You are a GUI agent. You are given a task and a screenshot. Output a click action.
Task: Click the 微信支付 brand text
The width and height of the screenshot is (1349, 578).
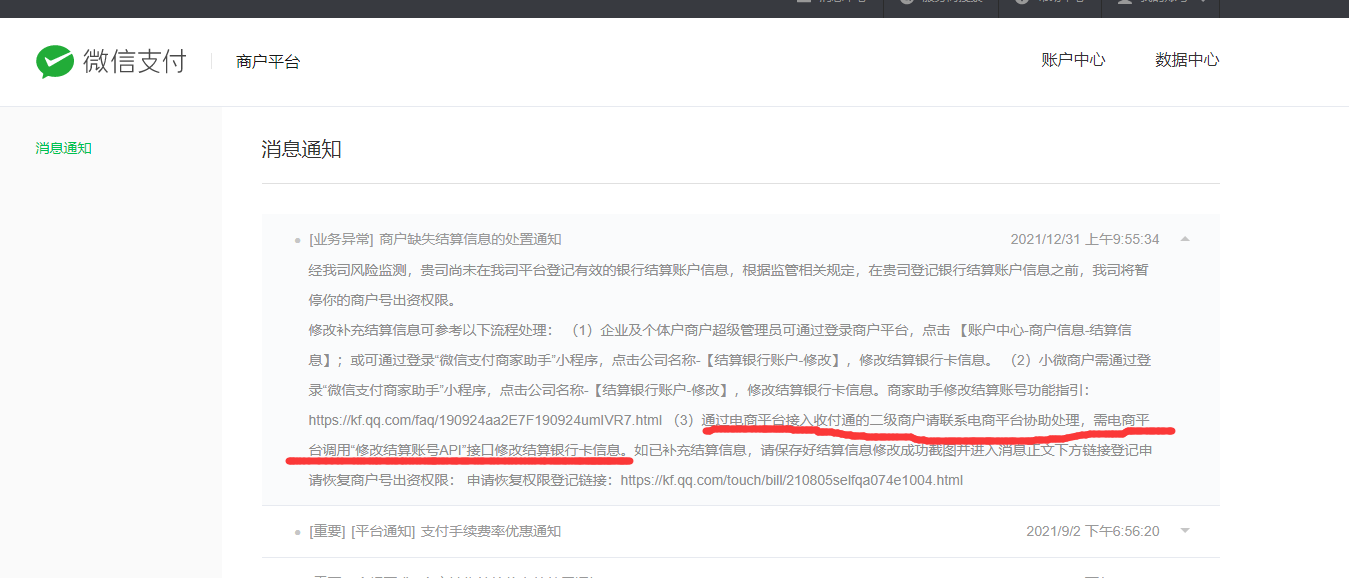click(135, 61)
